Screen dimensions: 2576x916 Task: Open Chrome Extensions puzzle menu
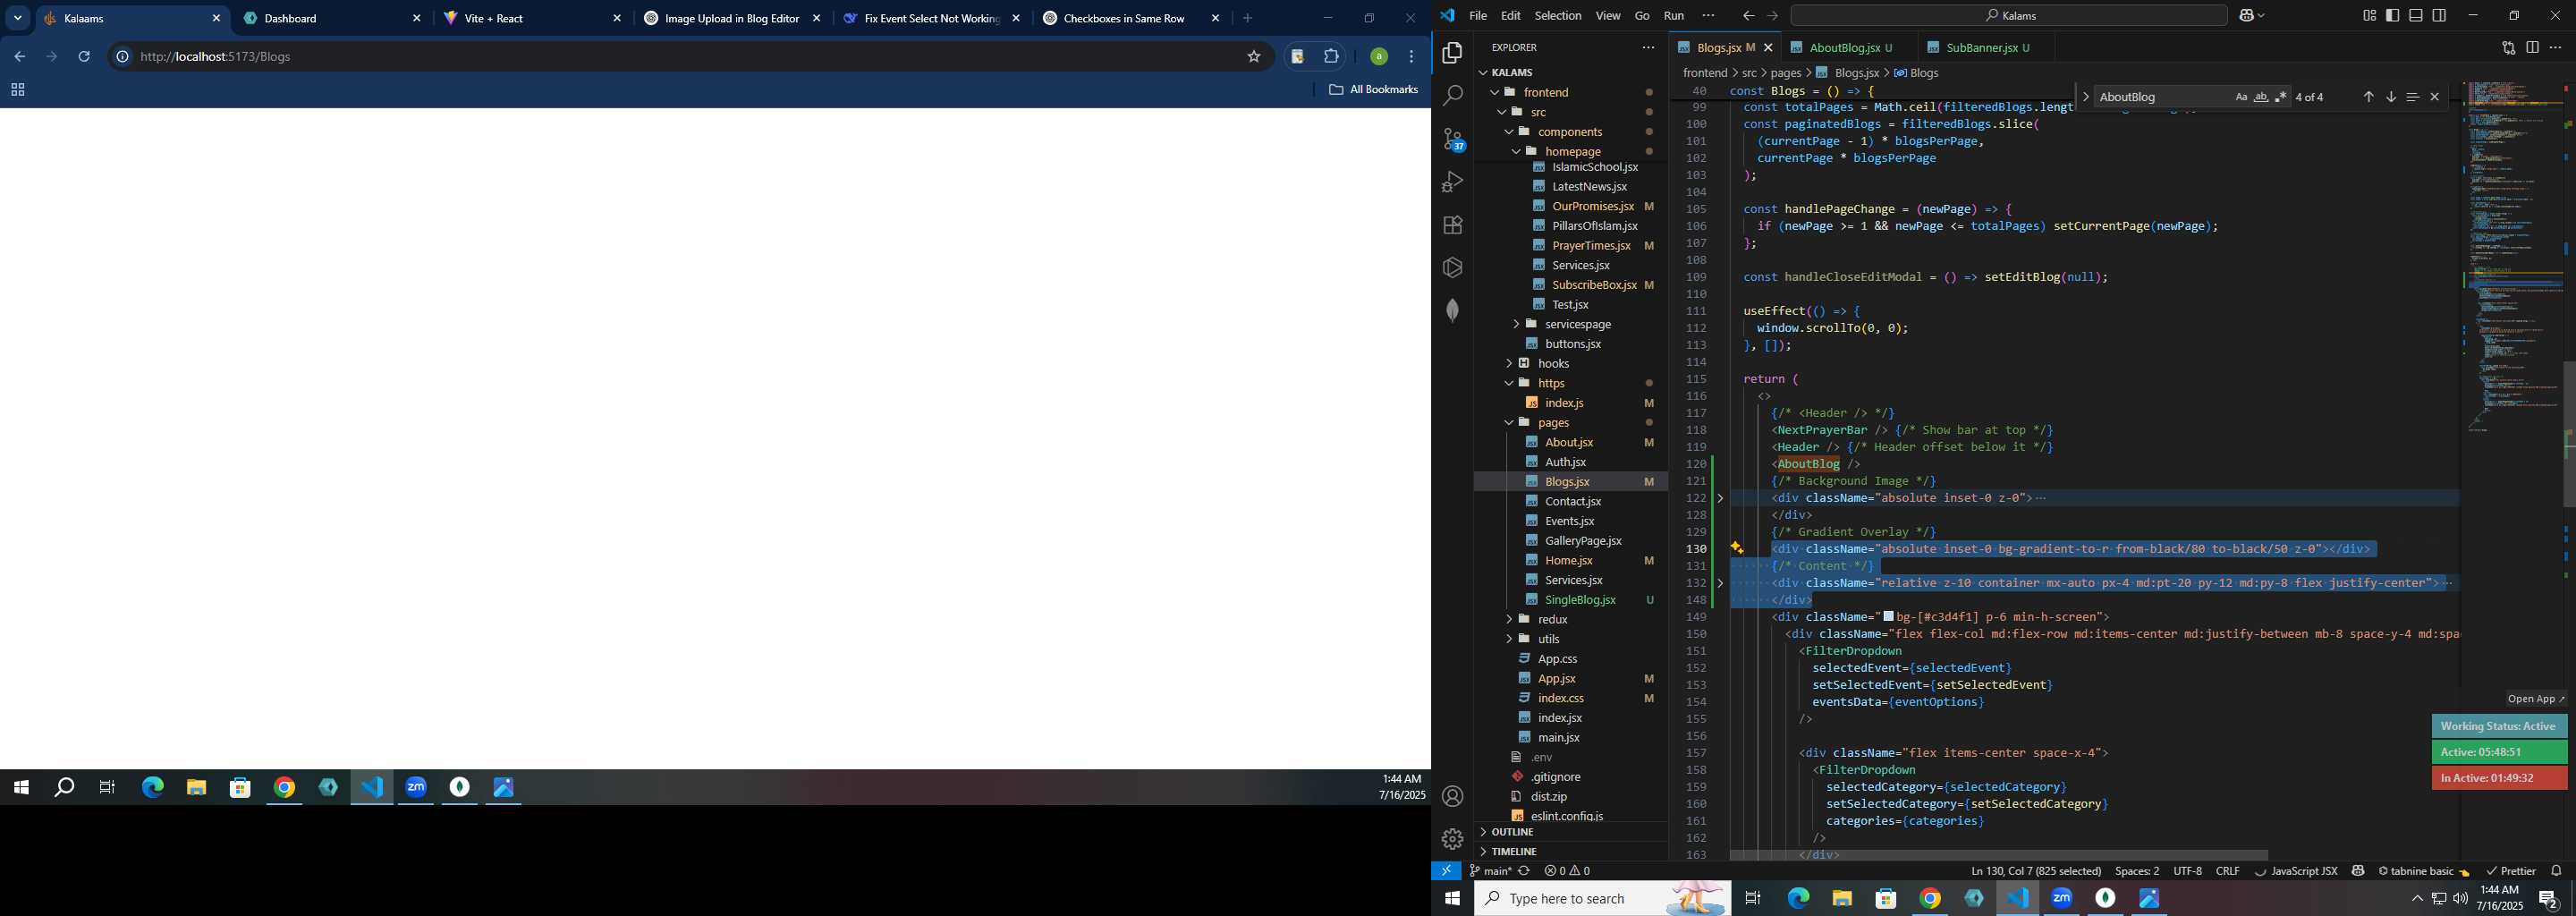pyautogui.click(x=1331, y=57)
